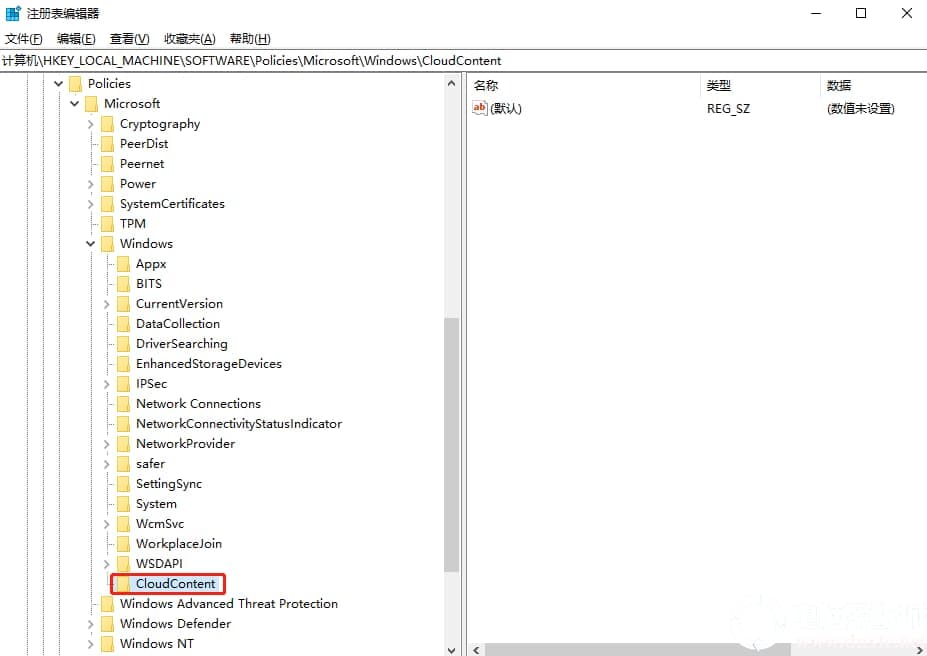
Task: Click the NetworkProvider folder icon
Action: pos(123,444)
